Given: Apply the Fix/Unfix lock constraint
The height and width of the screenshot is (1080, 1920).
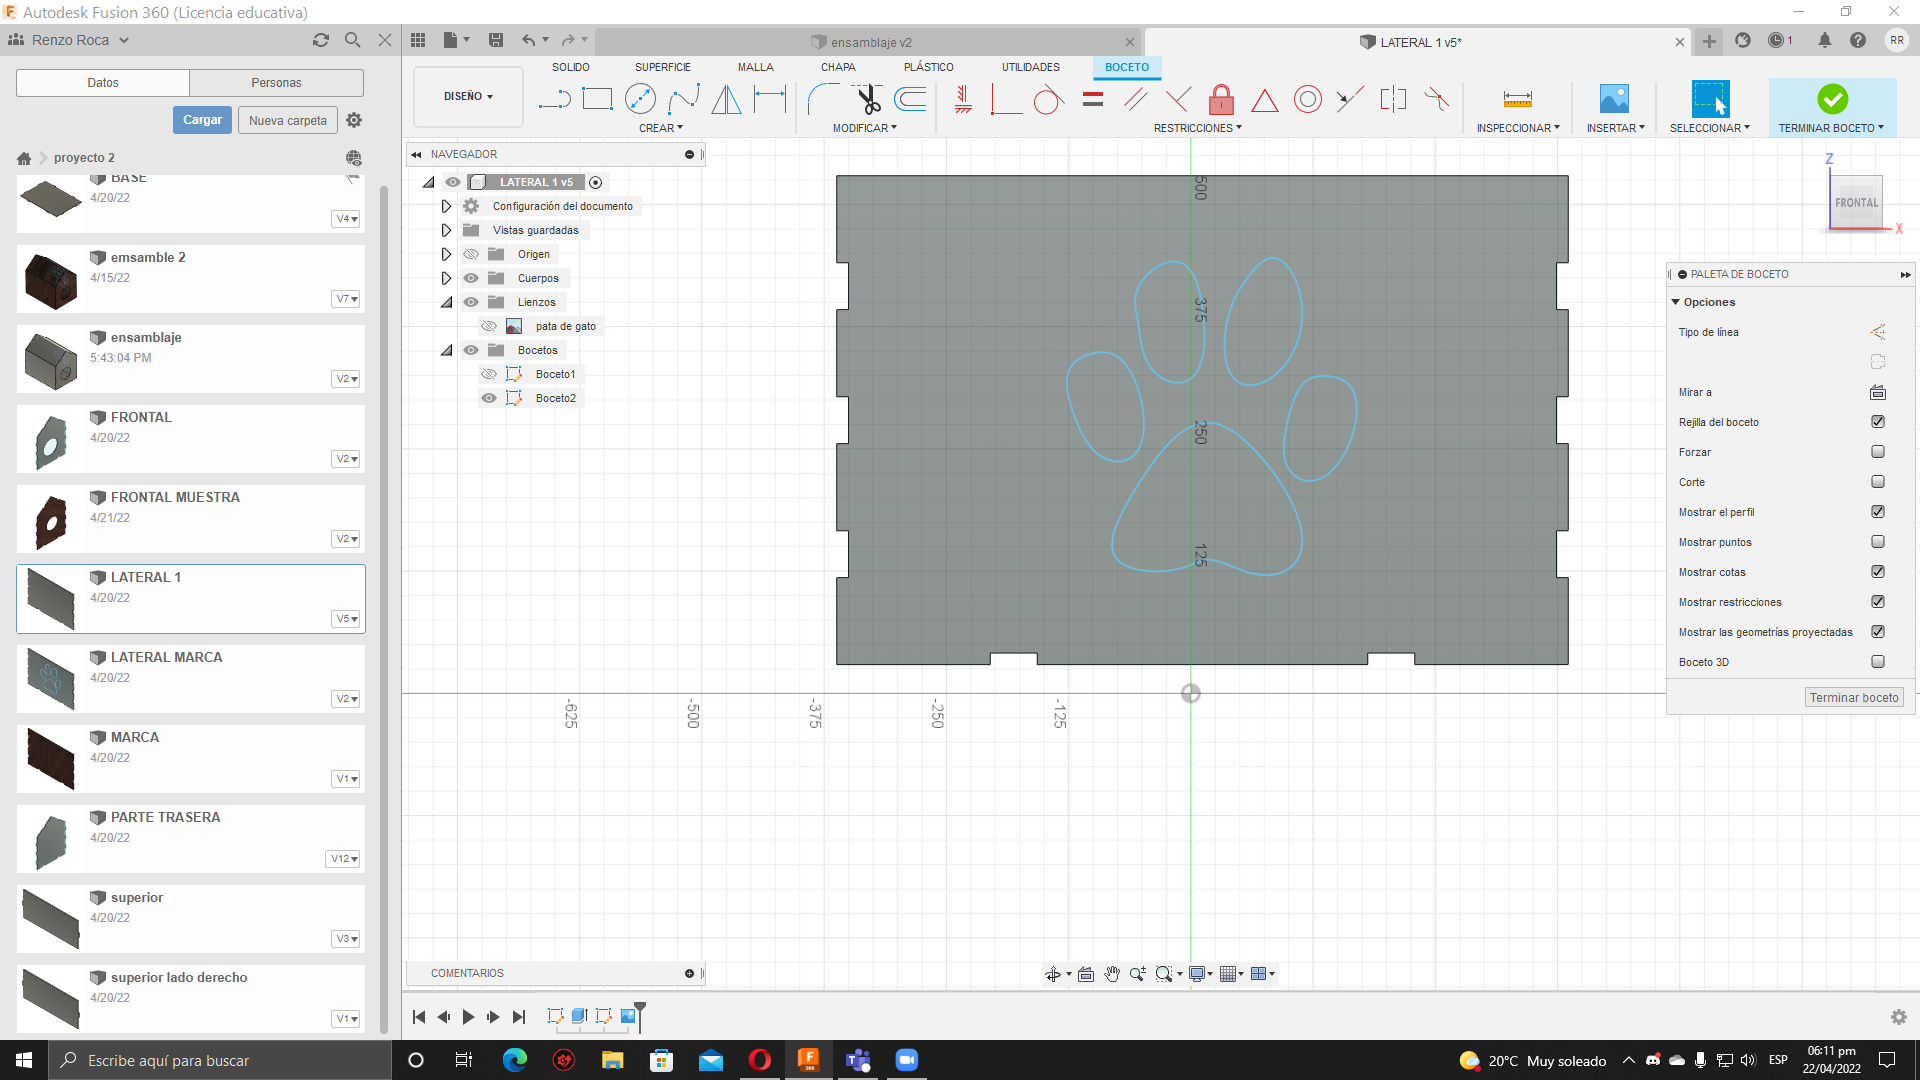Looking at the screenshot, I should coord(1221,99).
